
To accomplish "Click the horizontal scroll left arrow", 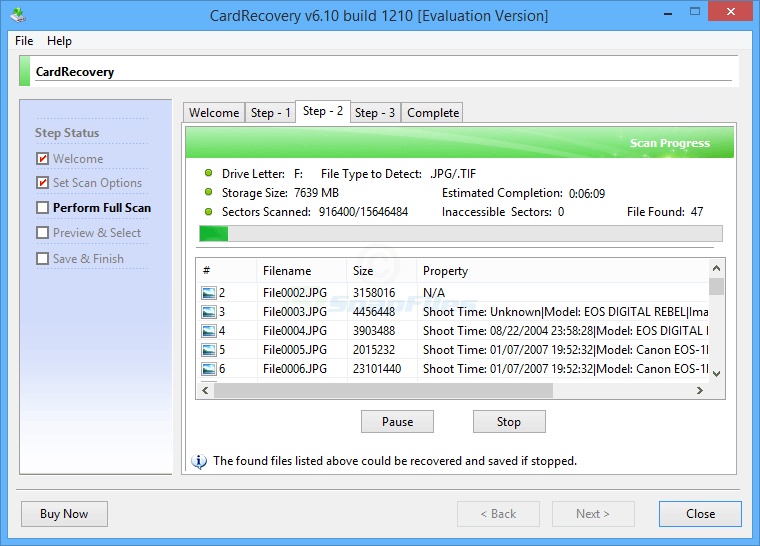I will tap(206, 390).
